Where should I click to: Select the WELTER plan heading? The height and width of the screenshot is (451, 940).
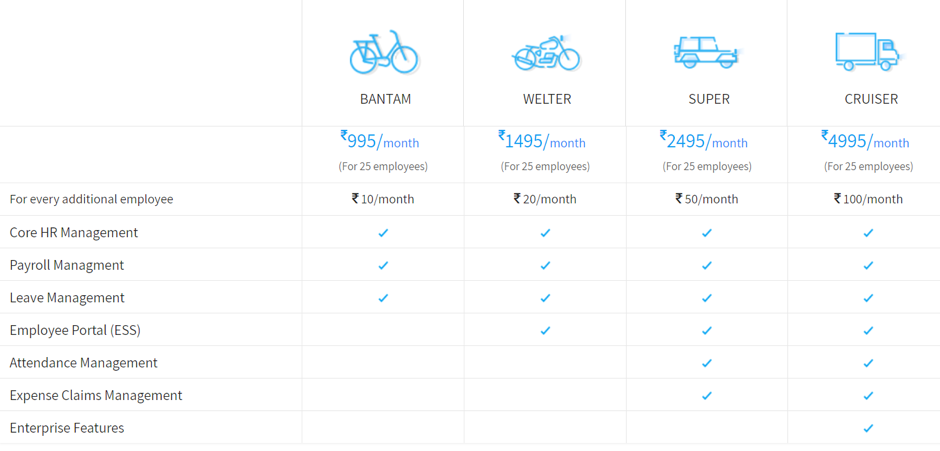pyautogui.click(x=547, y=100)
